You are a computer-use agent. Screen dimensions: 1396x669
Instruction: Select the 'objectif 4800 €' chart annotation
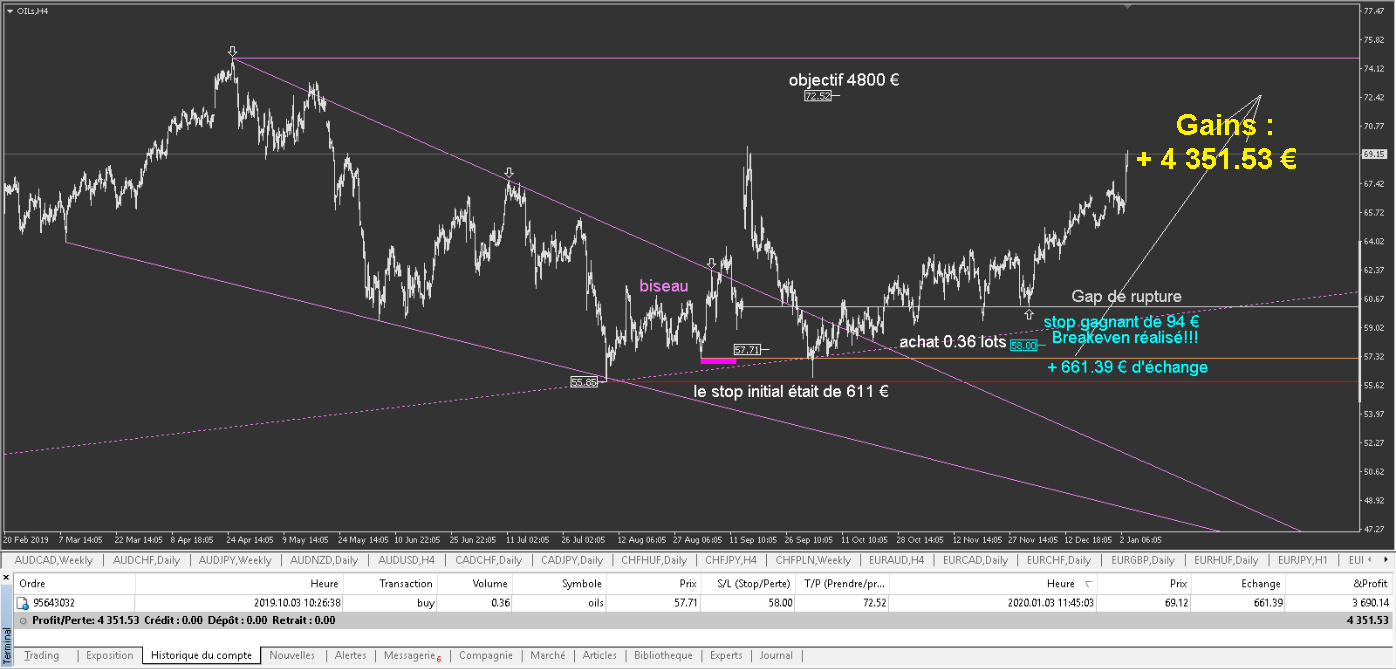click(x=843, y=80)
